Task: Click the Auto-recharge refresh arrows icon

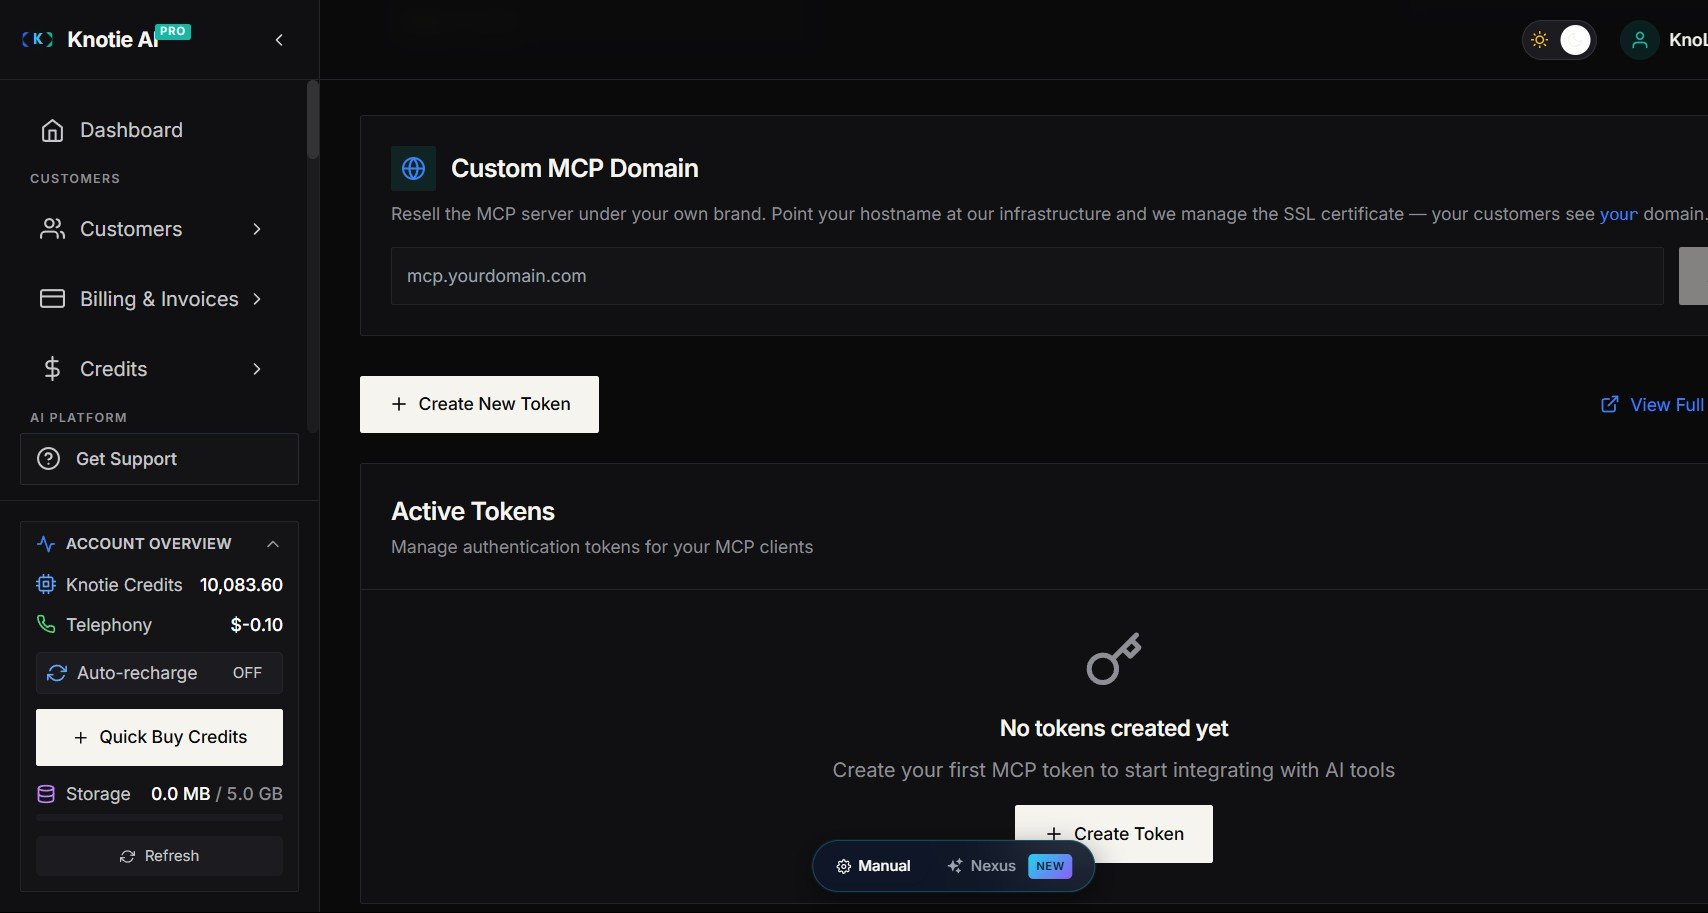Action: point(57,673)
